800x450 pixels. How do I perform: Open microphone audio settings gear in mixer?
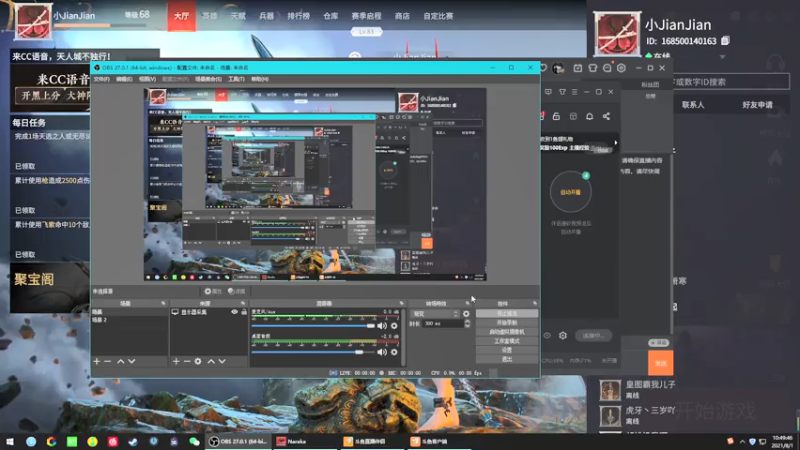(x=394, y=326)
